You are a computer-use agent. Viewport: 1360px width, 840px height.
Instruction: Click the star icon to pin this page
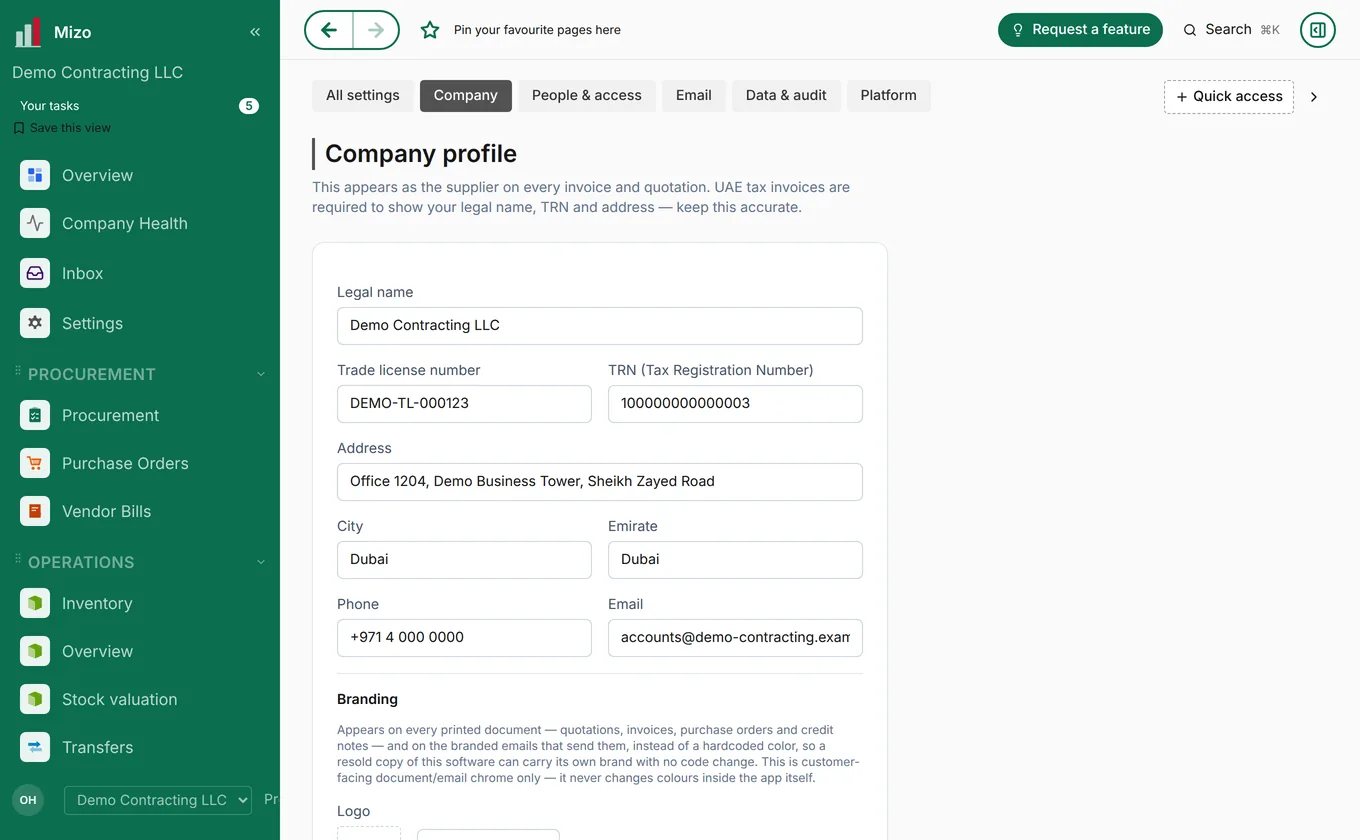(x=430, y=30)
